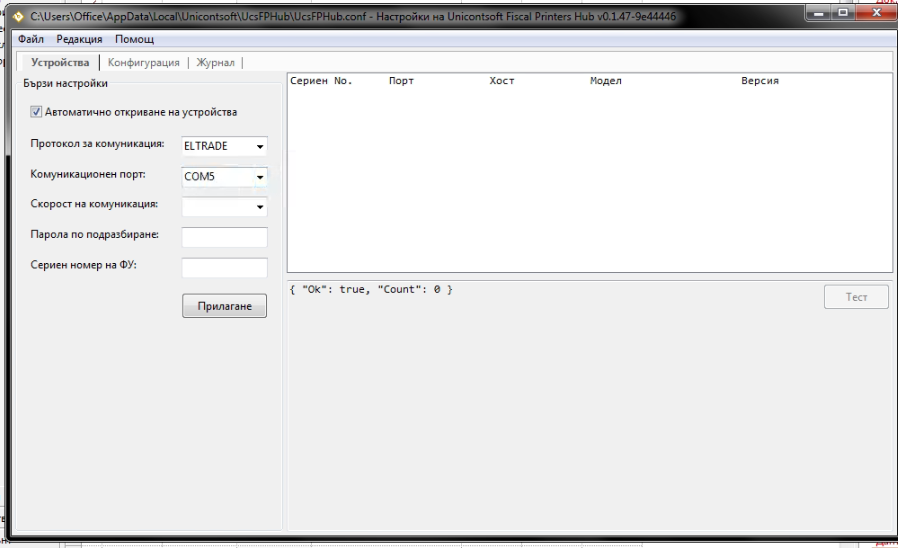898x548 pixels.
Task: Close the Fiscal Printers Hub window
Action: pyautogui.click(x=876, y=13)
